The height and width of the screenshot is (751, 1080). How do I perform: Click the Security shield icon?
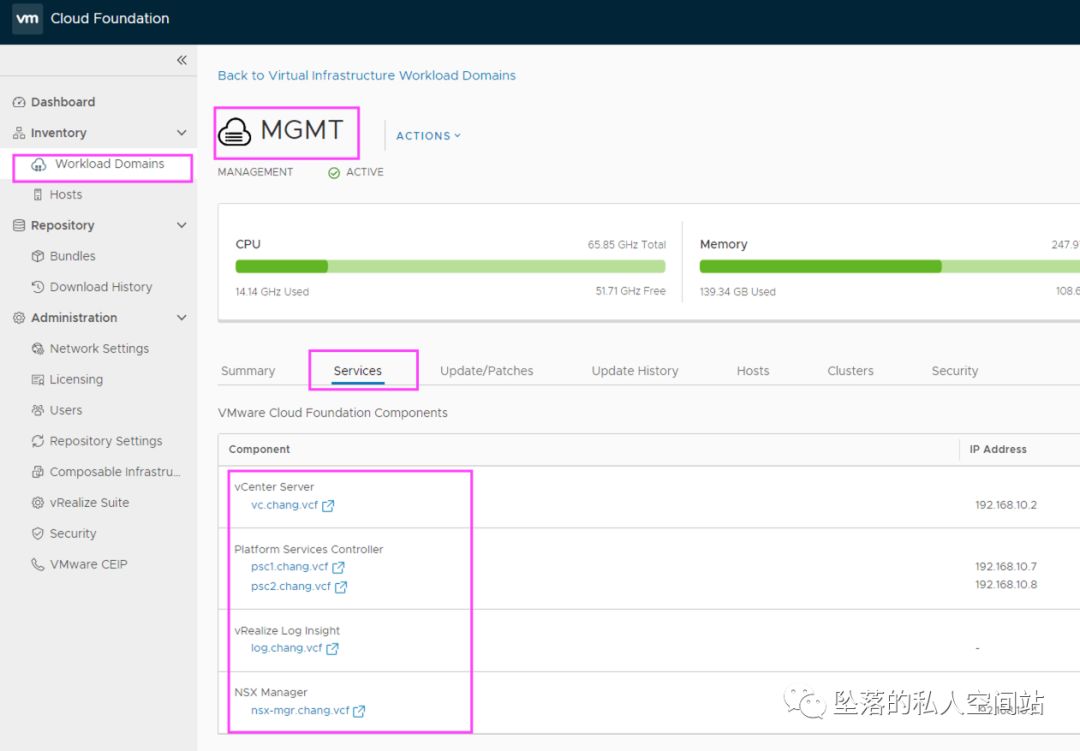38,533
